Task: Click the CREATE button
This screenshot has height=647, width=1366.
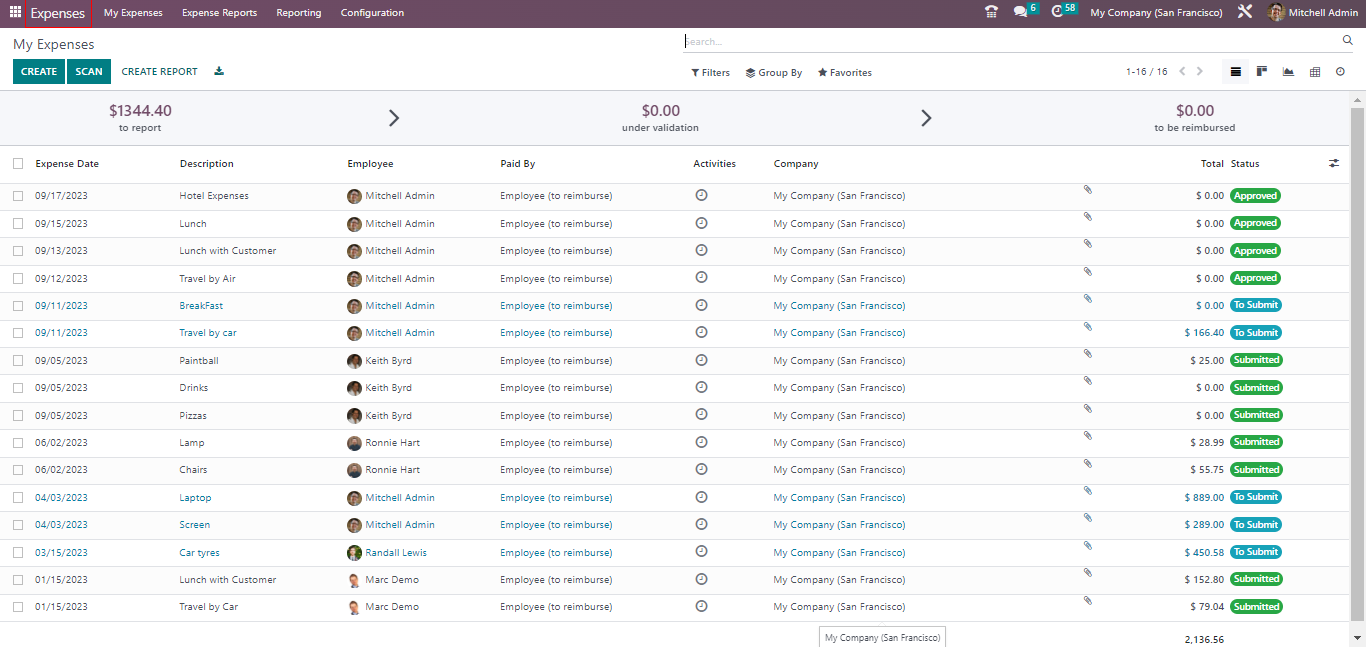Action: pos(39,72)
